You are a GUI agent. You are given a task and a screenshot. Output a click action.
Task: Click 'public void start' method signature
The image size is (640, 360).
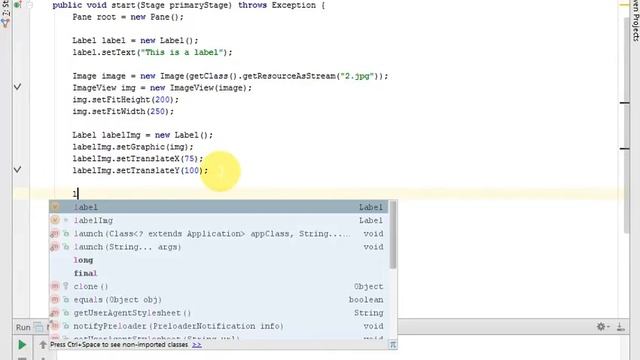(x=189, y=5)
